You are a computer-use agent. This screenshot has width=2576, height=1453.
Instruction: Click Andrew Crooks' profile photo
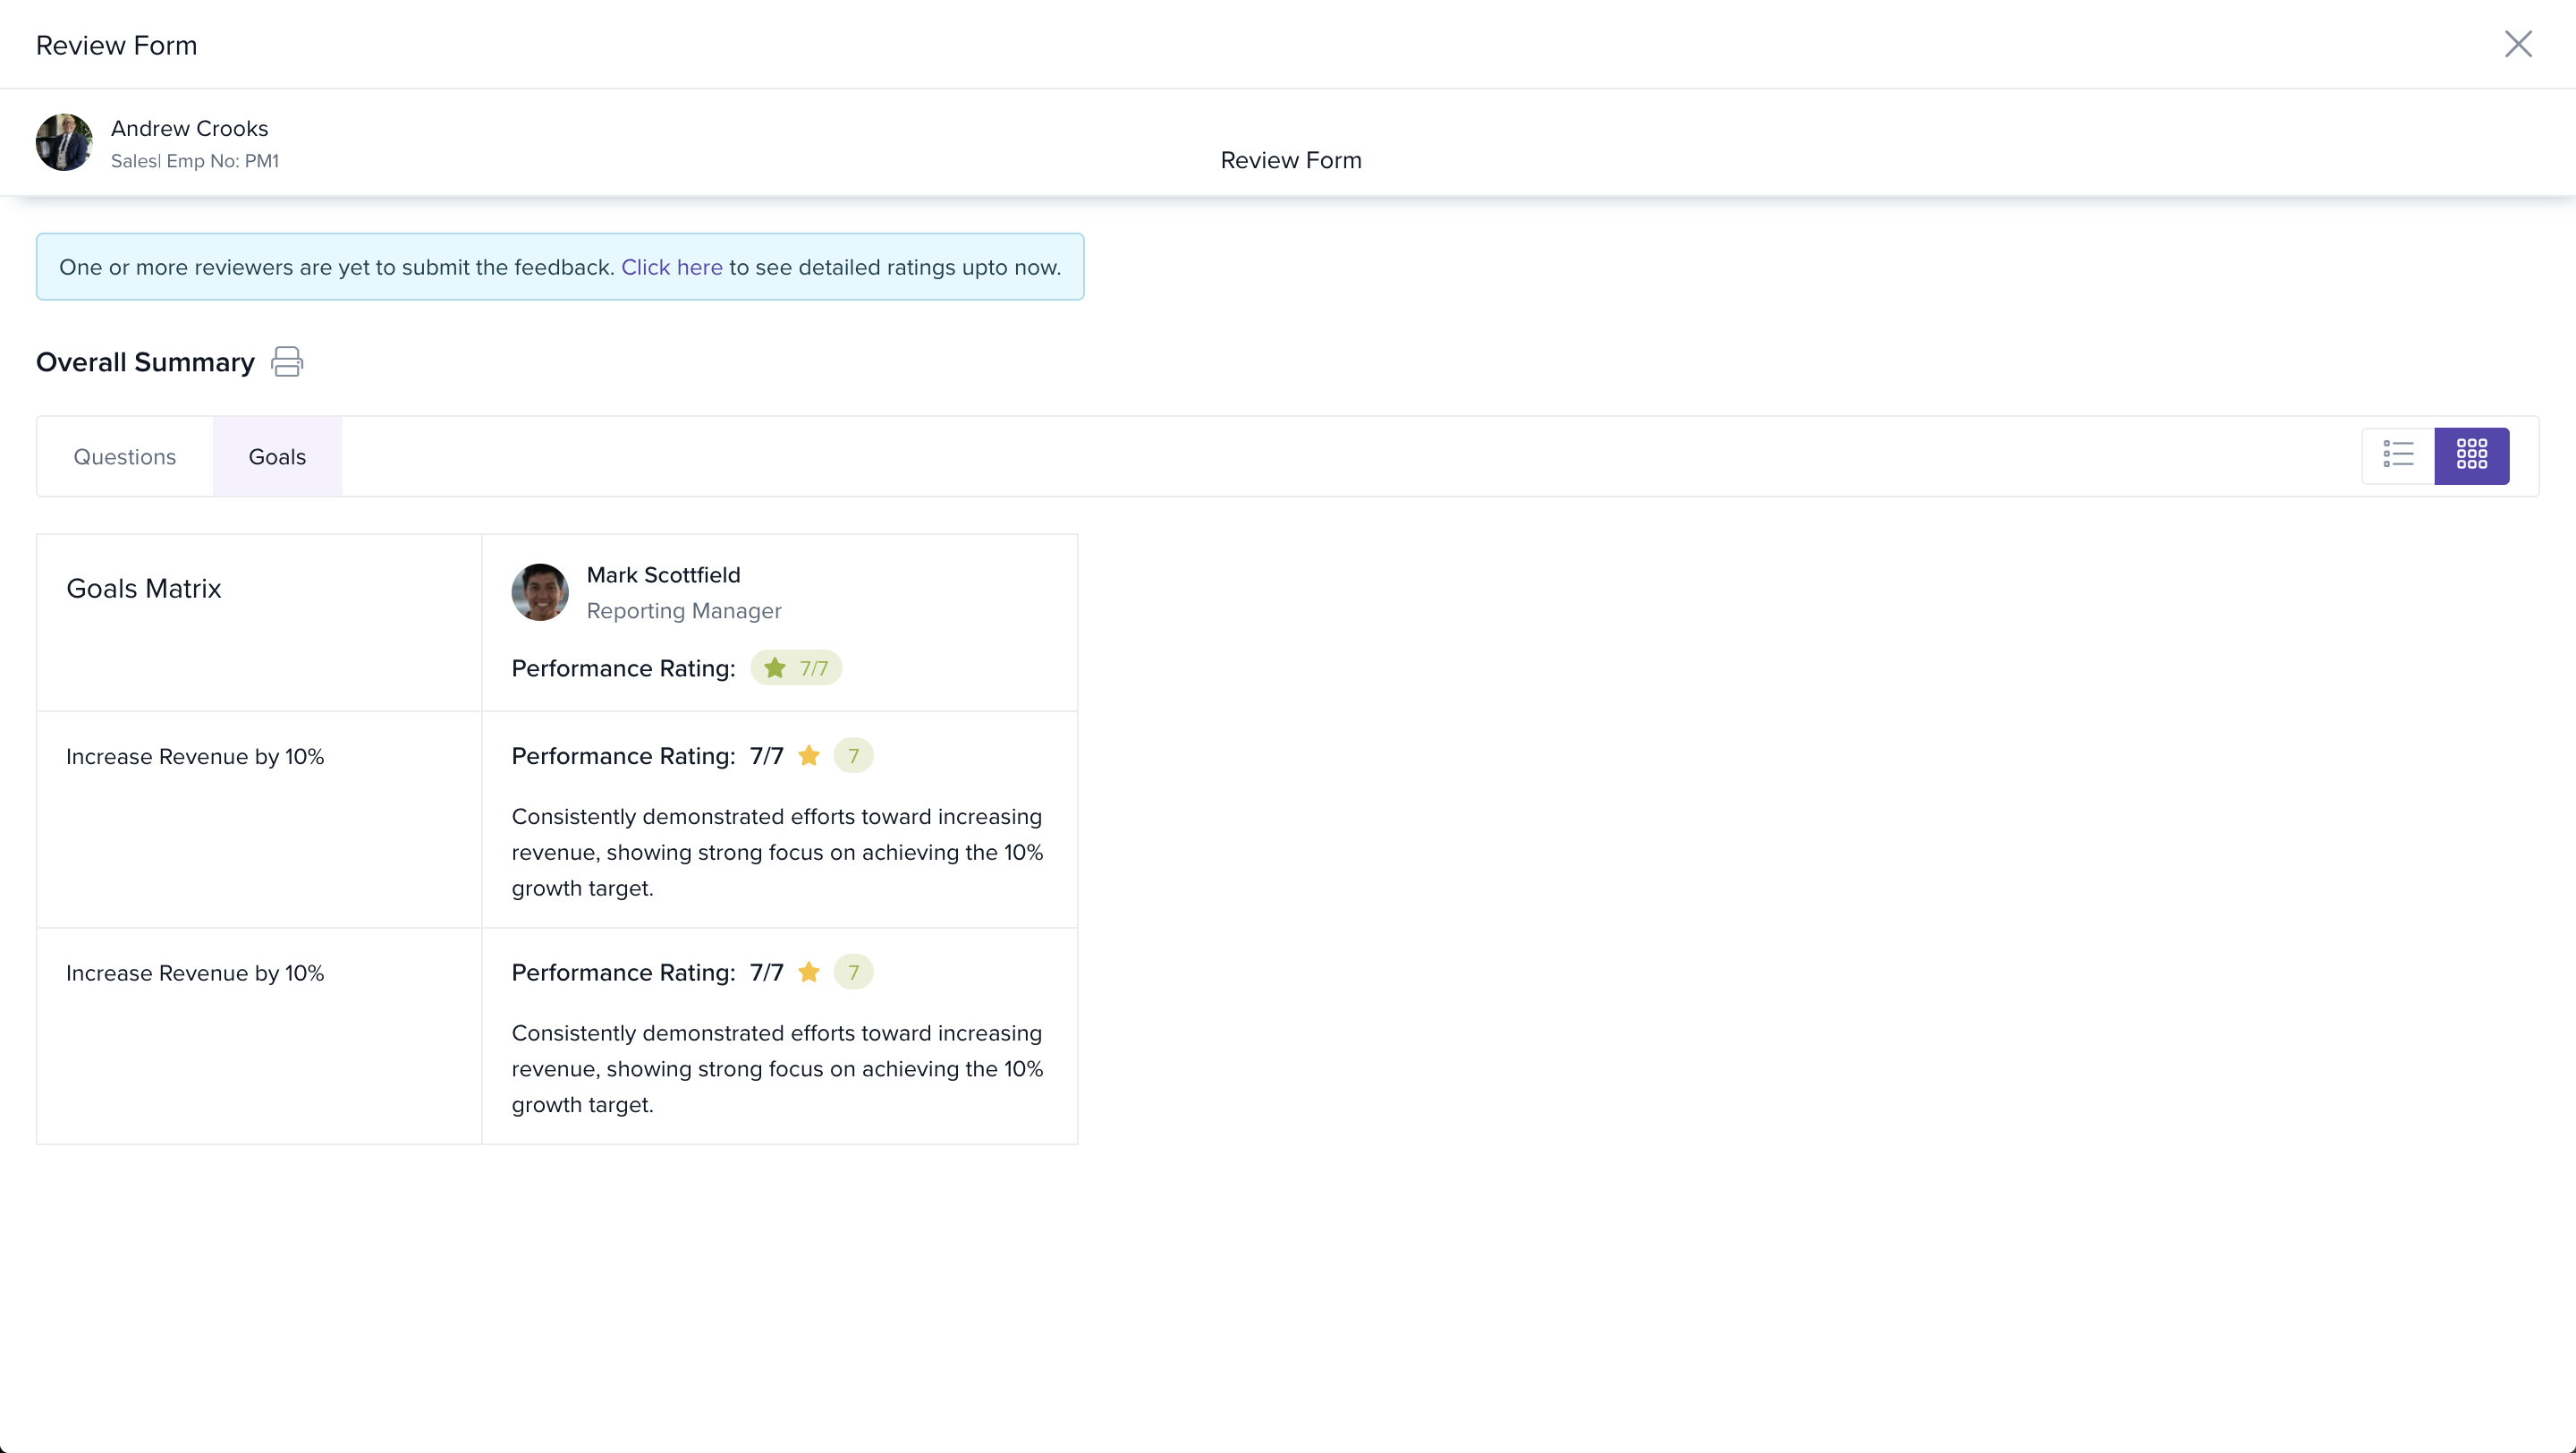(x=64, y=143)
